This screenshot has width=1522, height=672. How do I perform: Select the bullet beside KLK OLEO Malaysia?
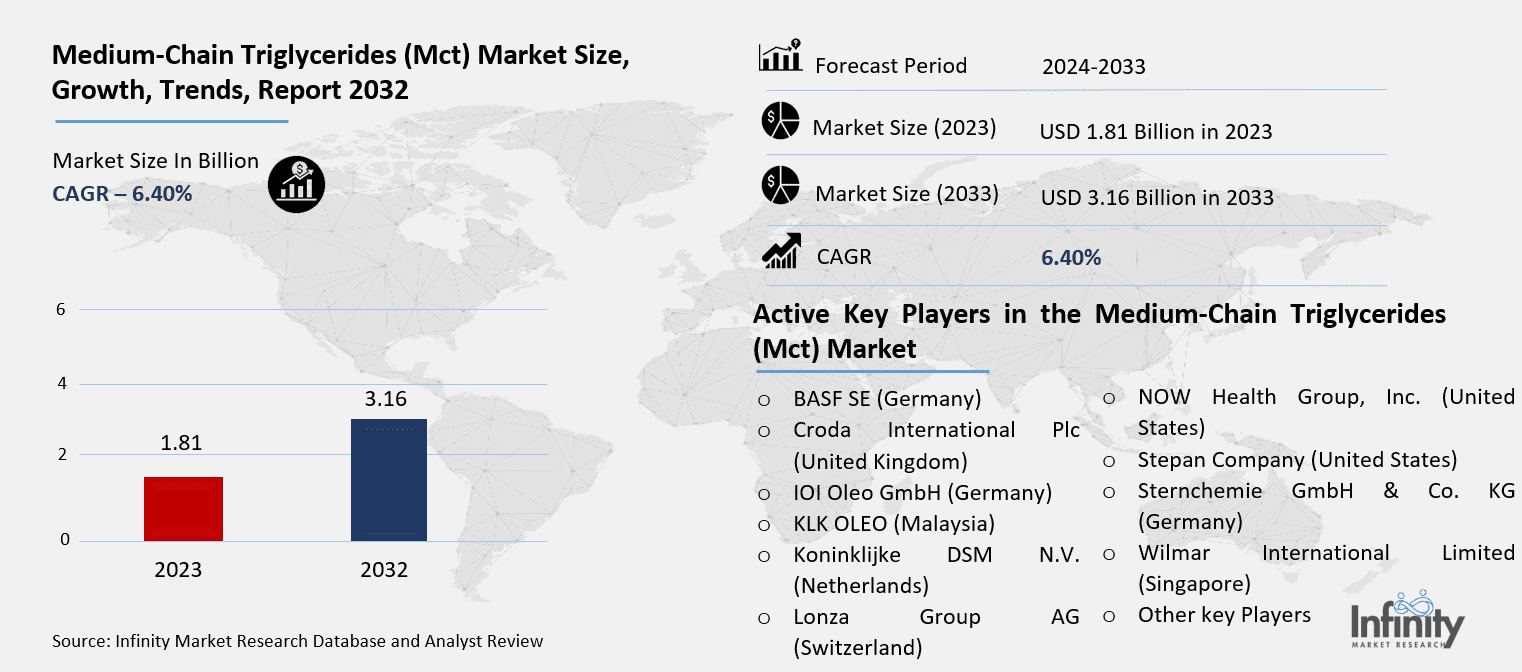764,524
